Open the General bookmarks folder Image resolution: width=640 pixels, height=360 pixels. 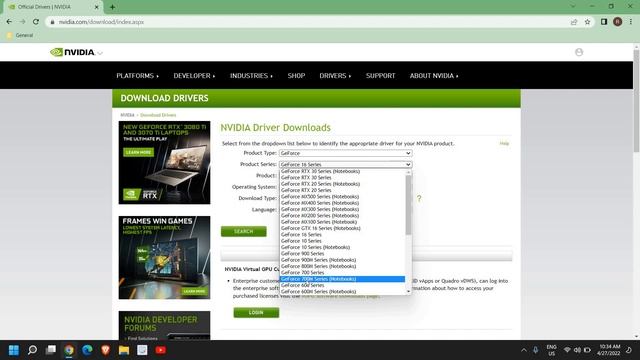click(x=20, y=36)
